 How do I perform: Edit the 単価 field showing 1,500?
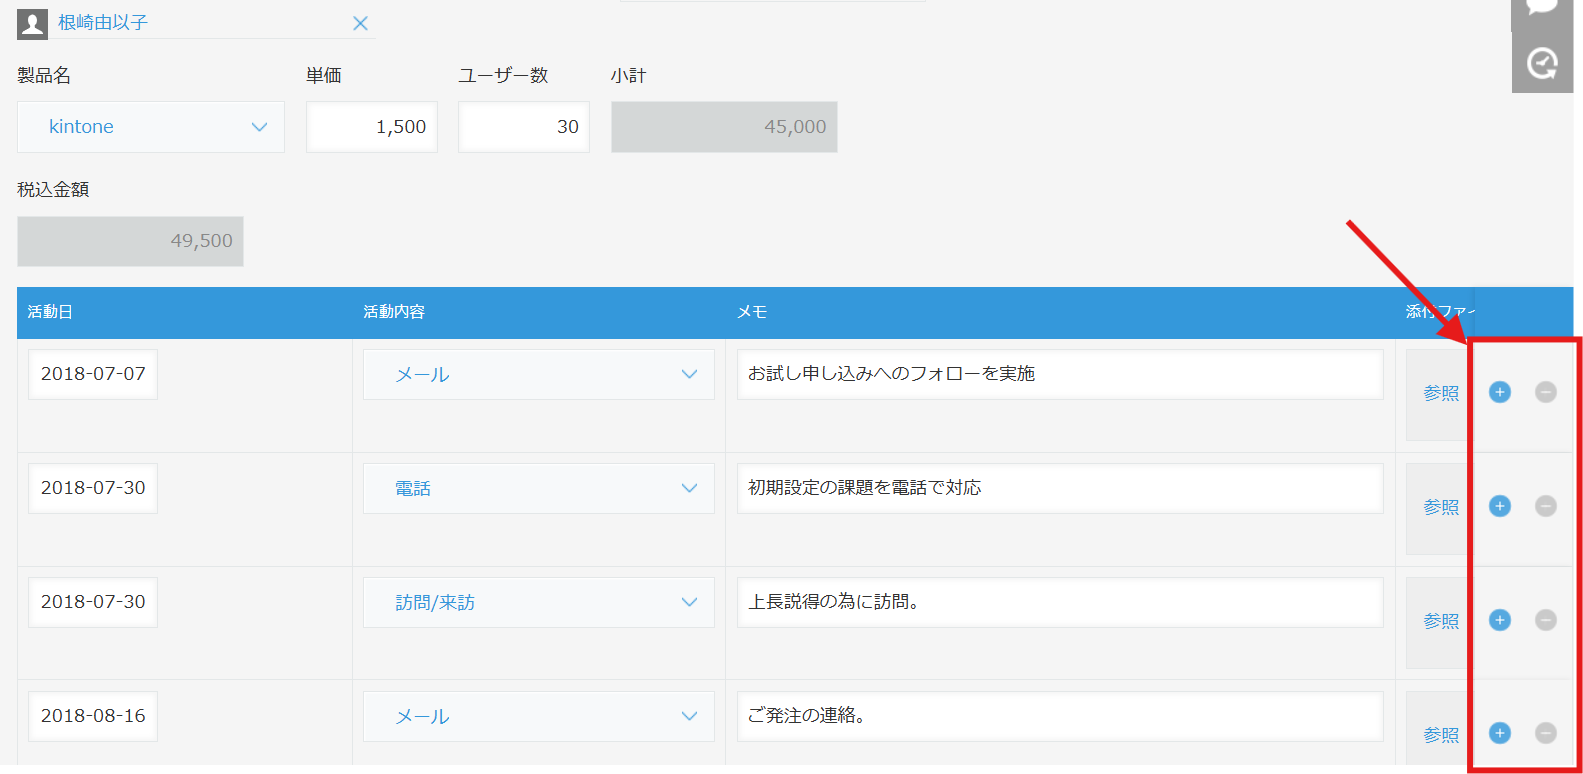point(372,127)
